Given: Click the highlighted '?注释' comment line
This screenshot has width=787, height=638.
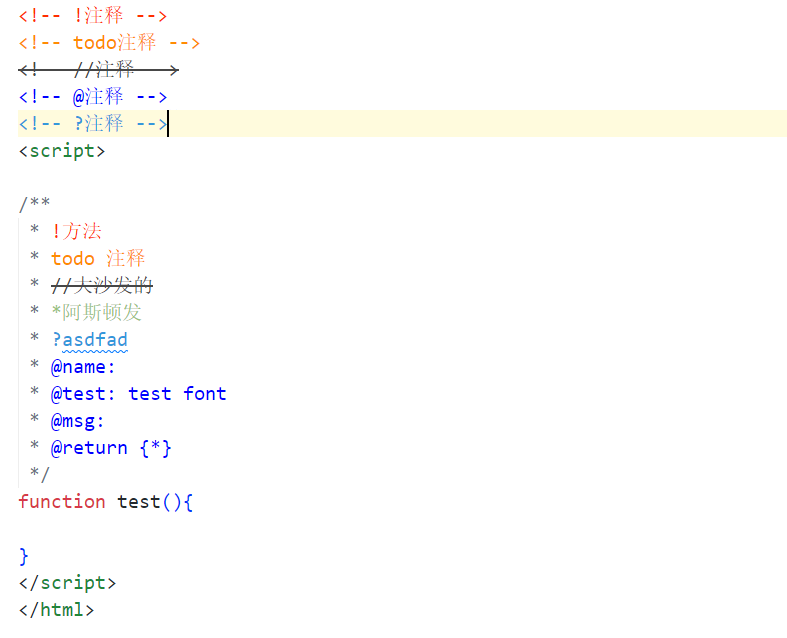Looking at the screenshot, I should (x=93, y=124).
